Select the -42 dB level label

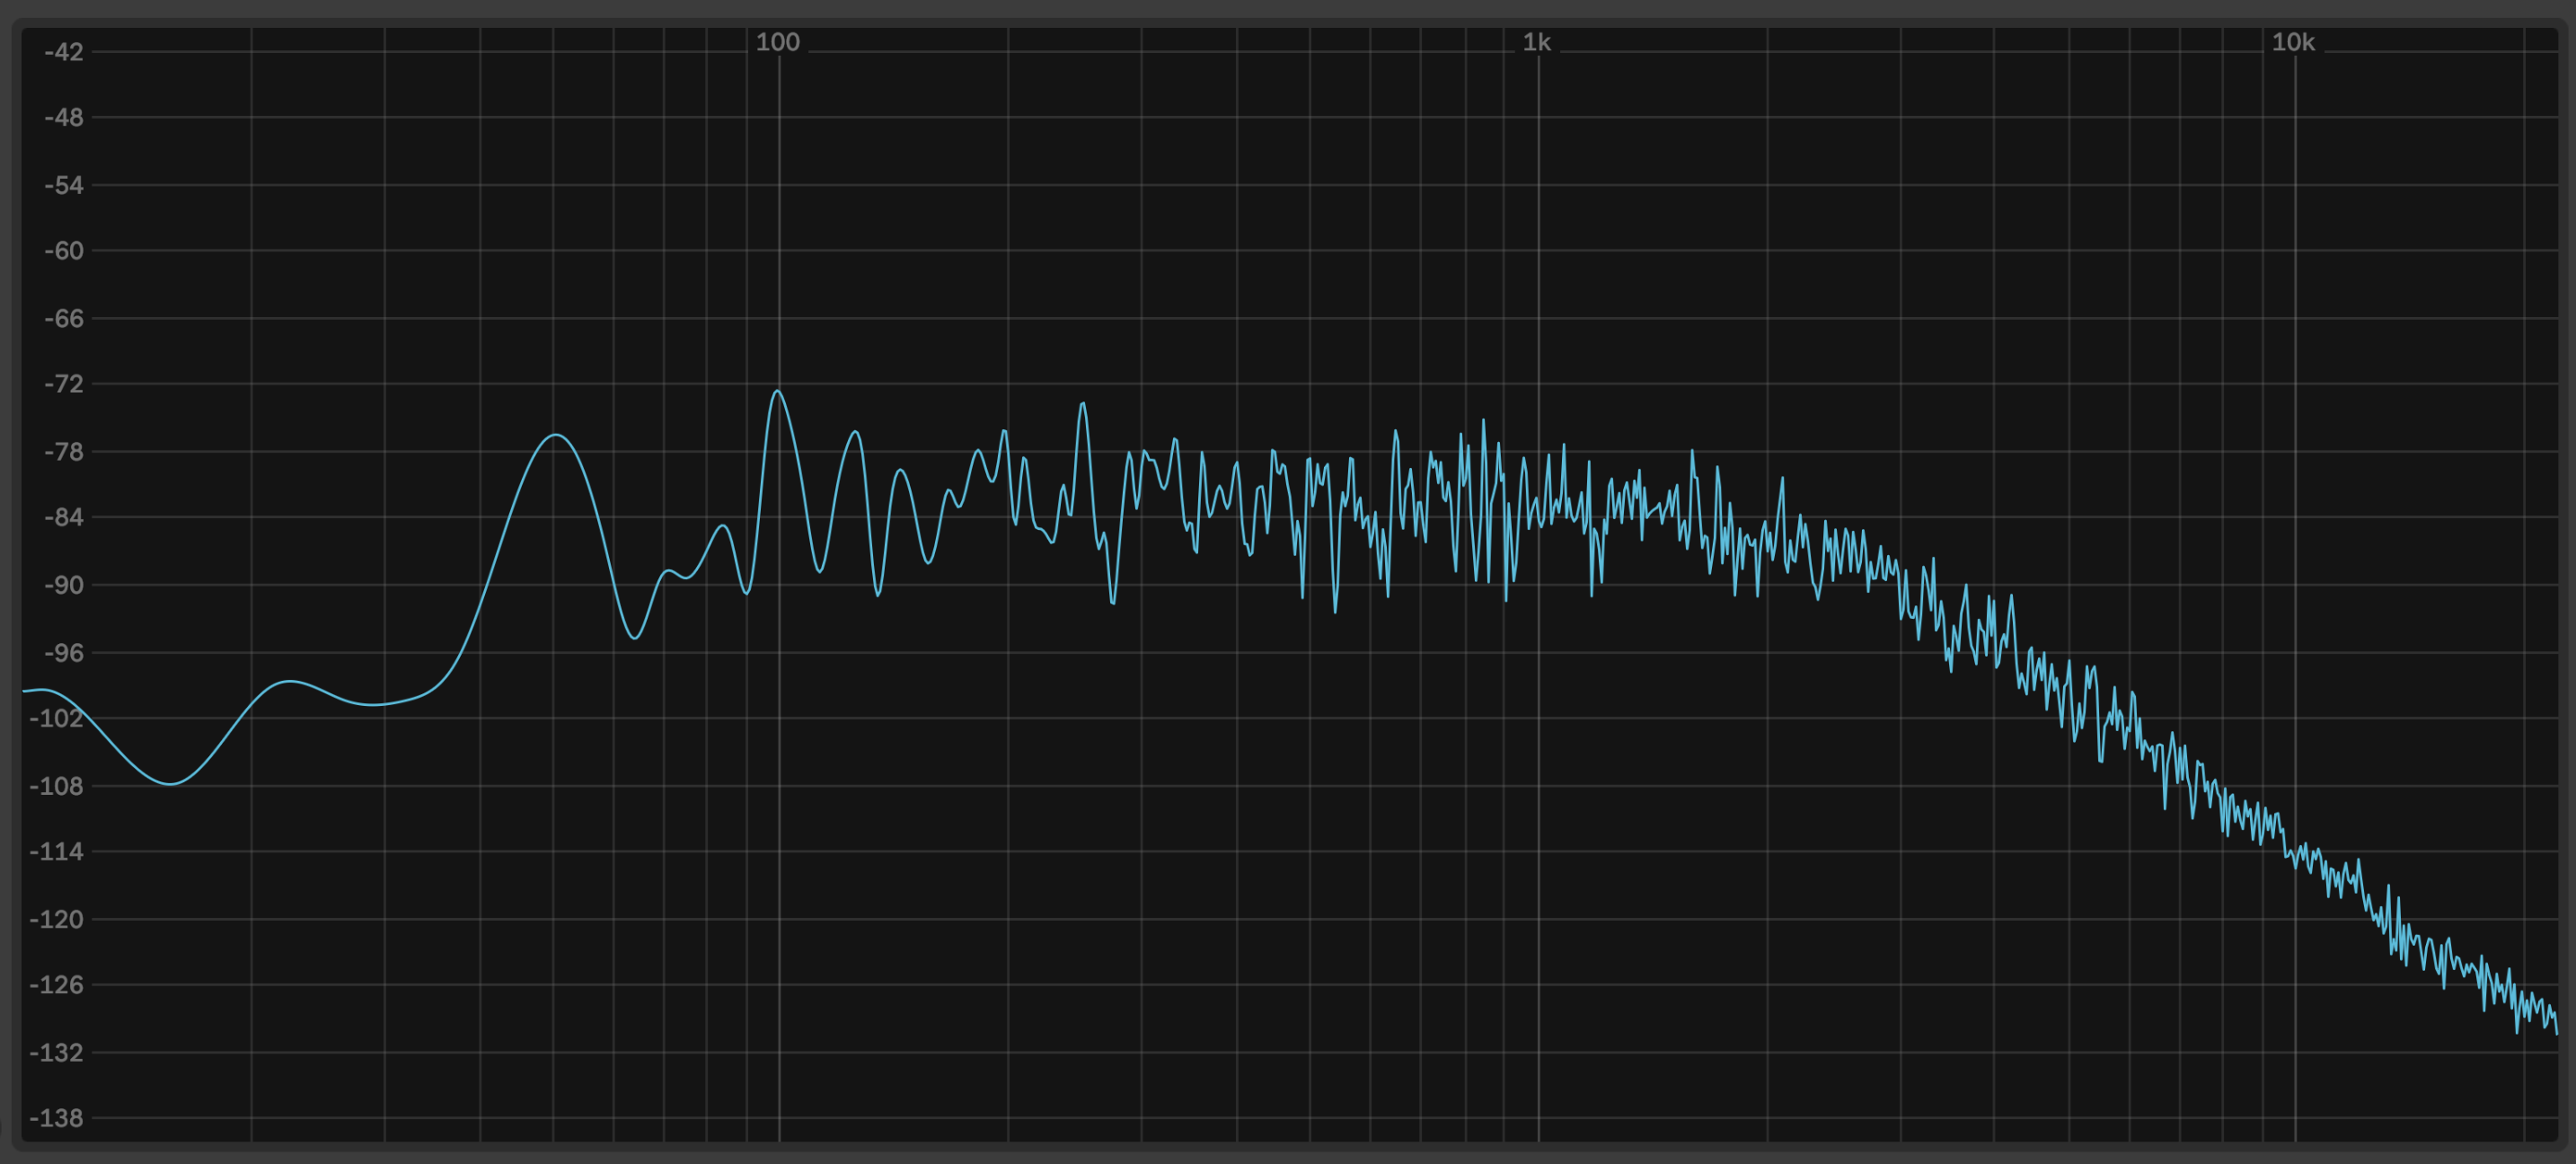coord(64,52)
